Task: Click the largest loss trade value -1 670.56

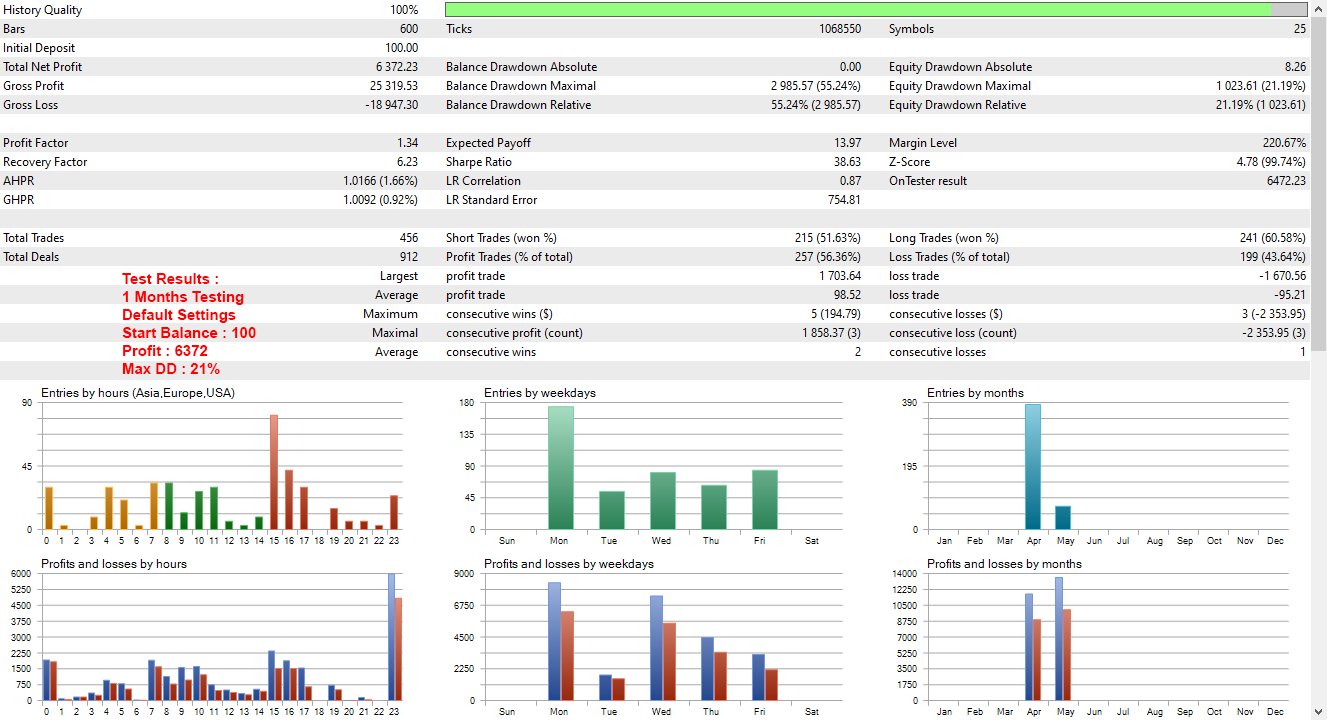Action: pyautogui.click(x=1283, y=276)
